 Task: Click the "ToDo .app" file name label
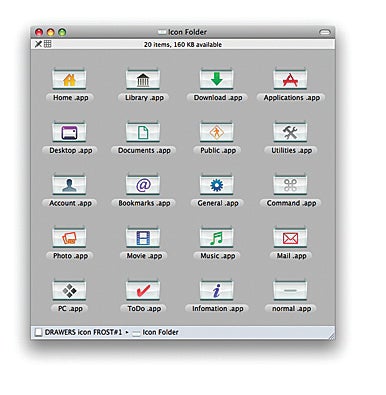point(144,309)
